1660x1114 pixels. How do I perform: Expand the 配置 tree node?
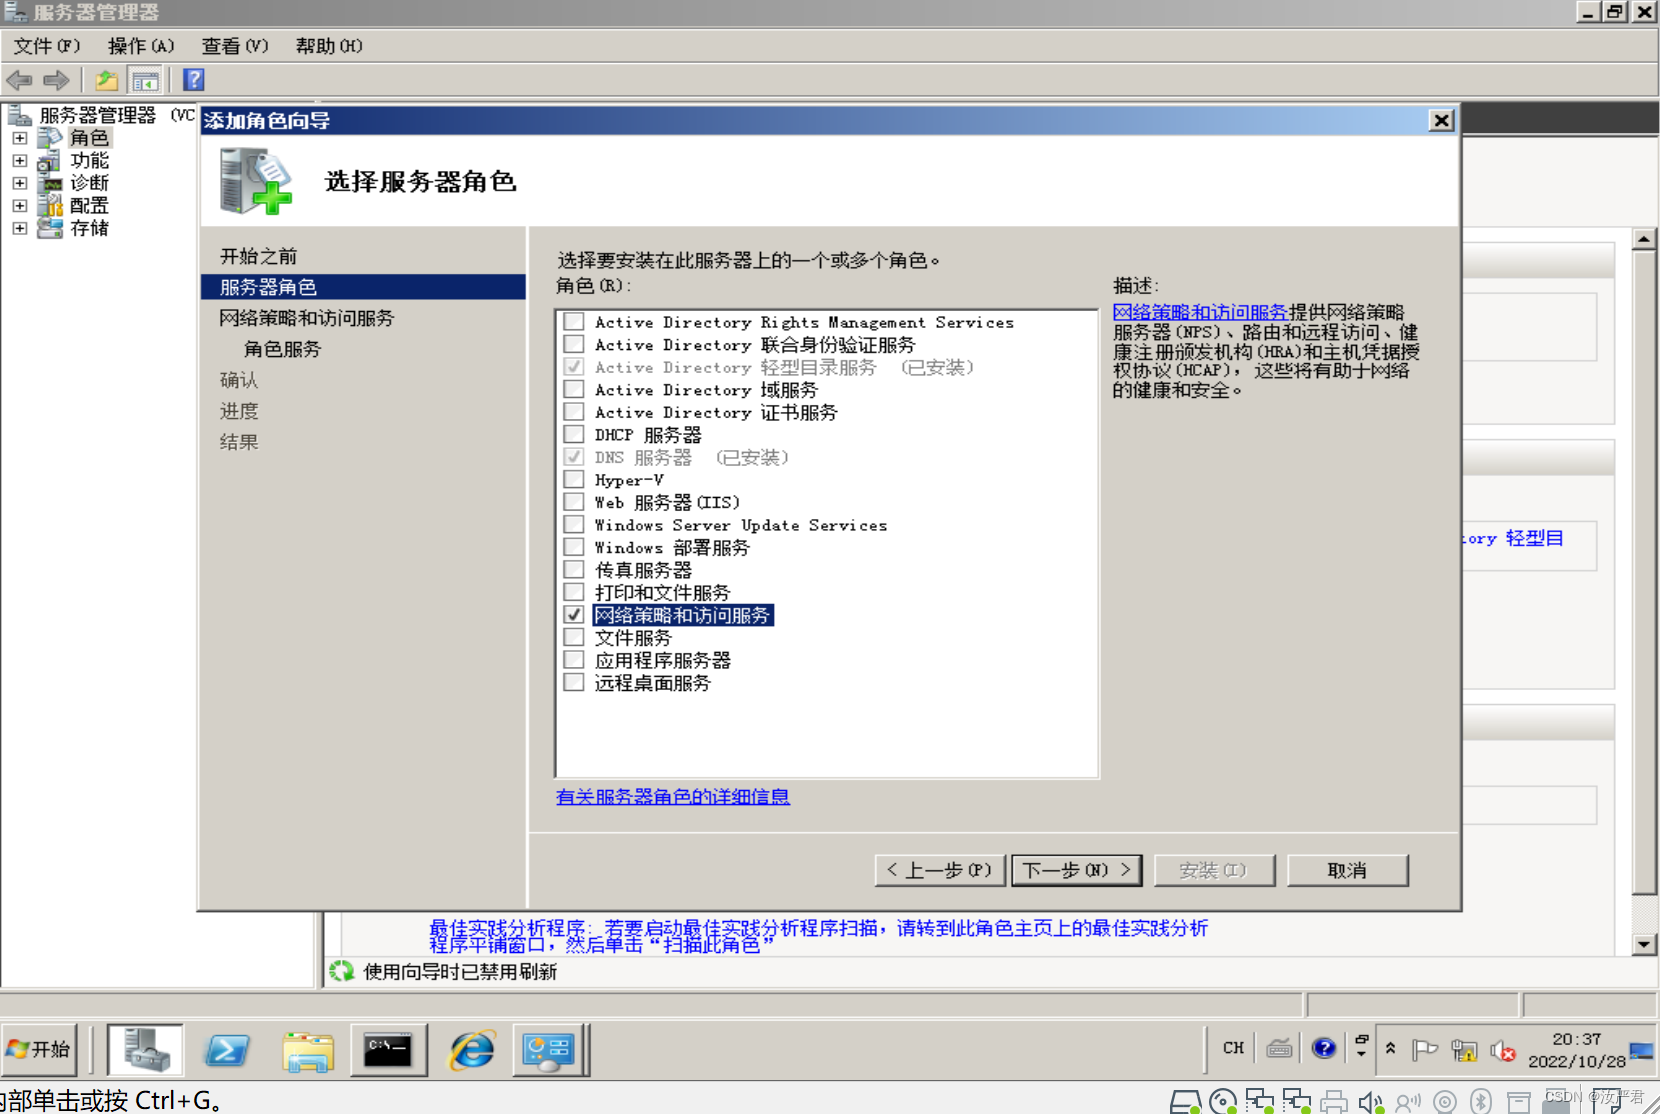(19, 206)
